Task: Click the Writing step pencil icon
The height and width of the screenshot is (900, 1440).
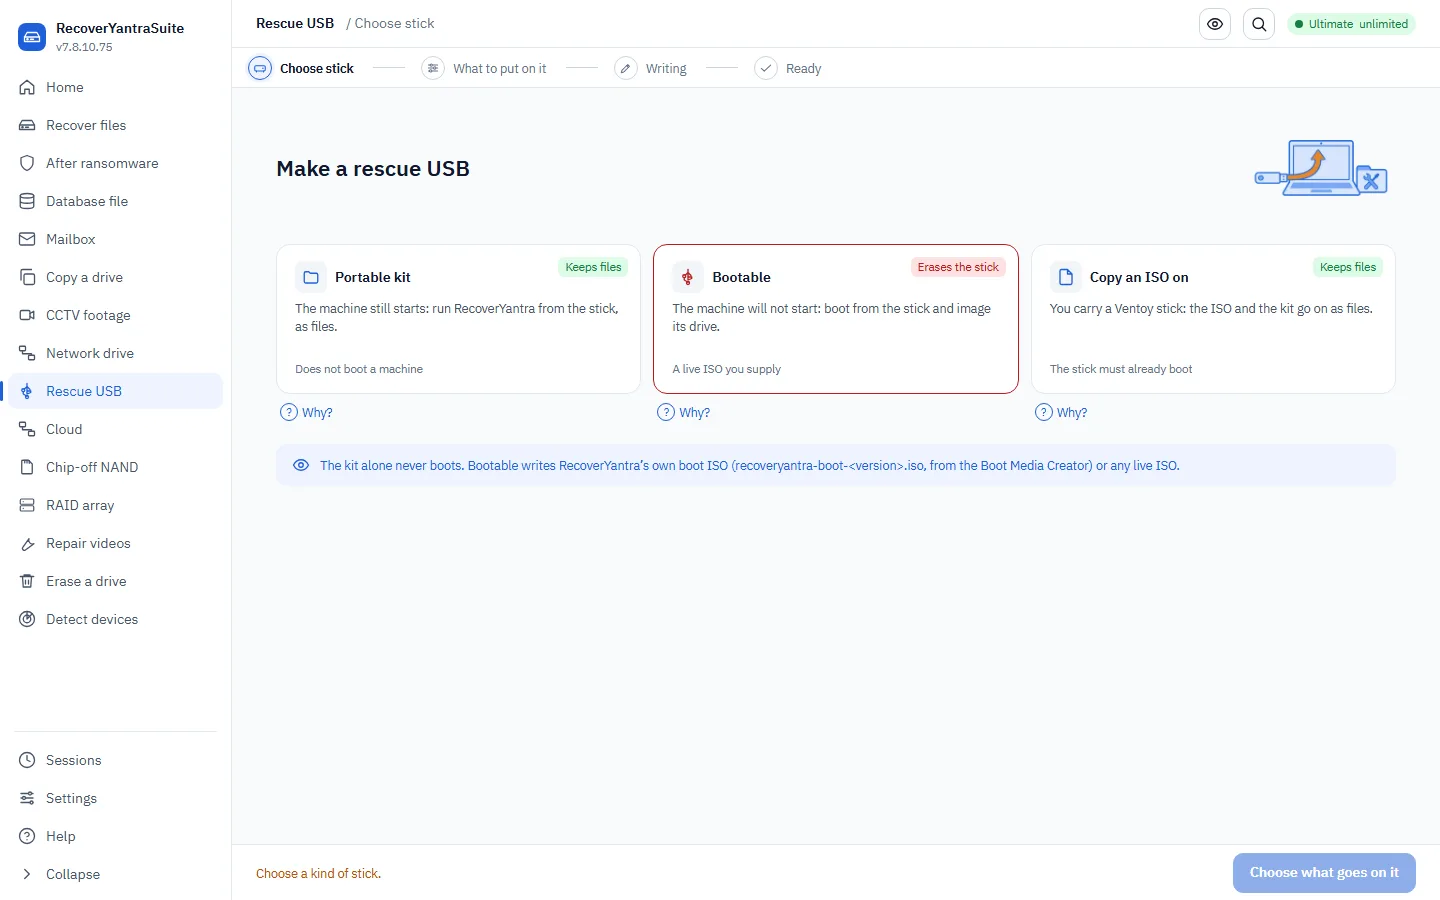Action: (x=626, y=68)
